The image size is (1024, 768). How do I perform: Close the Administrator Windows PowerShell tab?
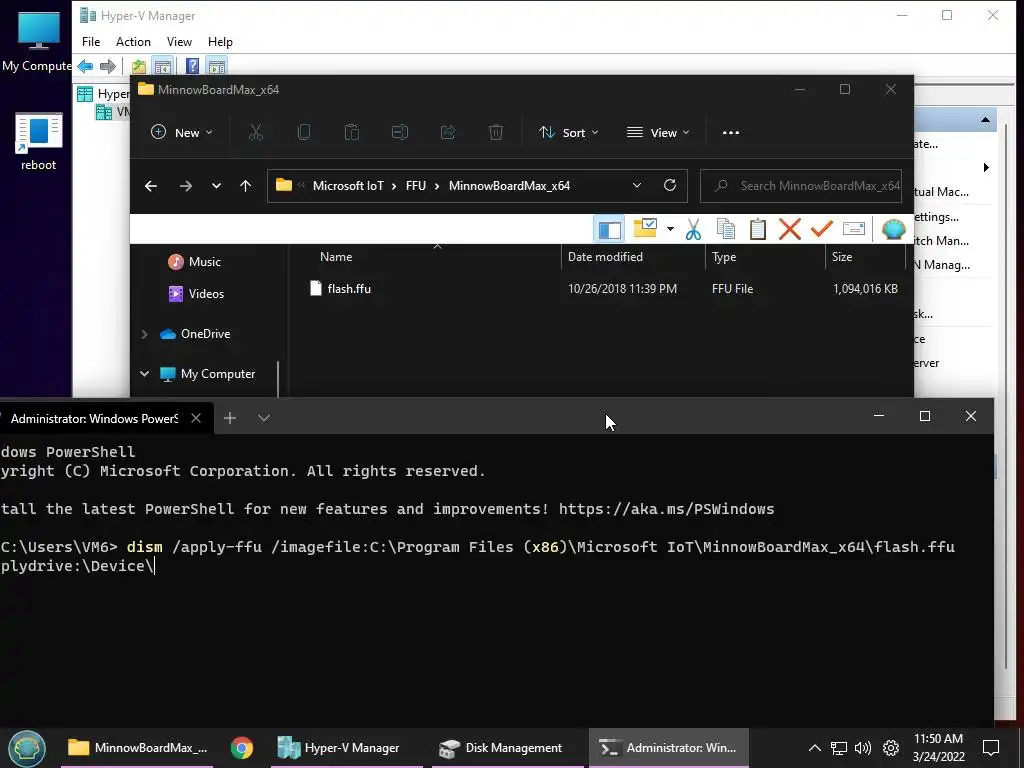196,419
